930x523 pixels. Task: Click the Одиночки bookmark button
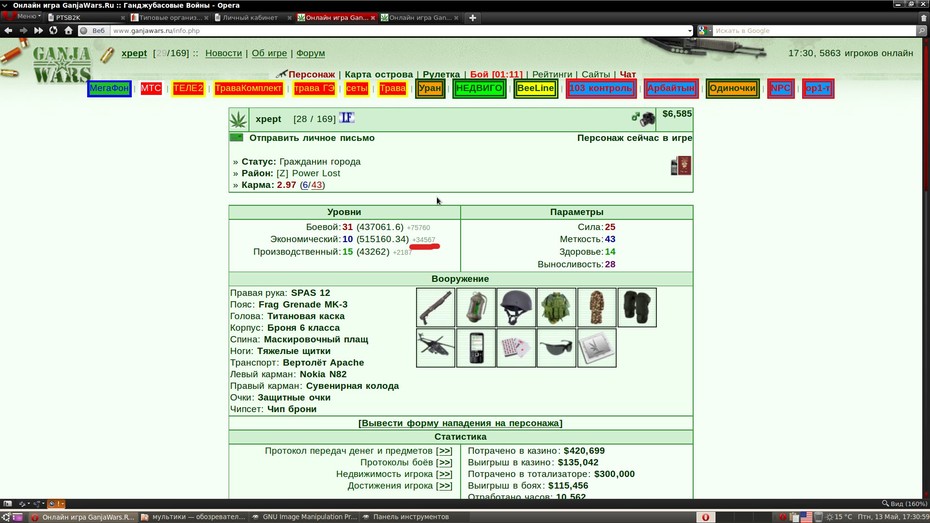[732, 88]
